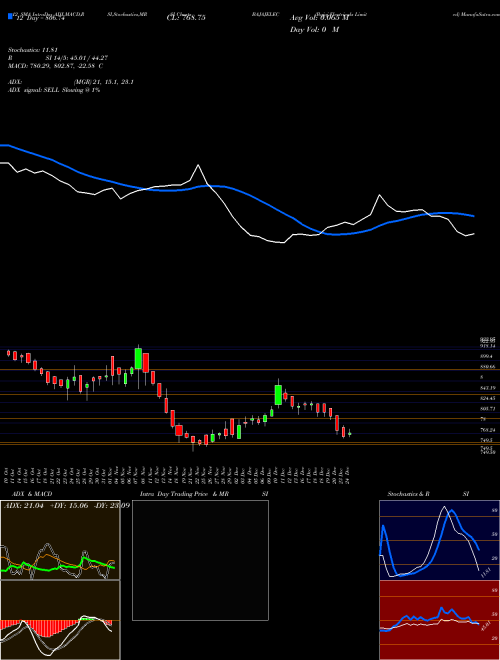This screenshot has height=660, width=500.
Task: Select the 'Avg Vol: 0.065 M' text
Action: click(319, 18)
